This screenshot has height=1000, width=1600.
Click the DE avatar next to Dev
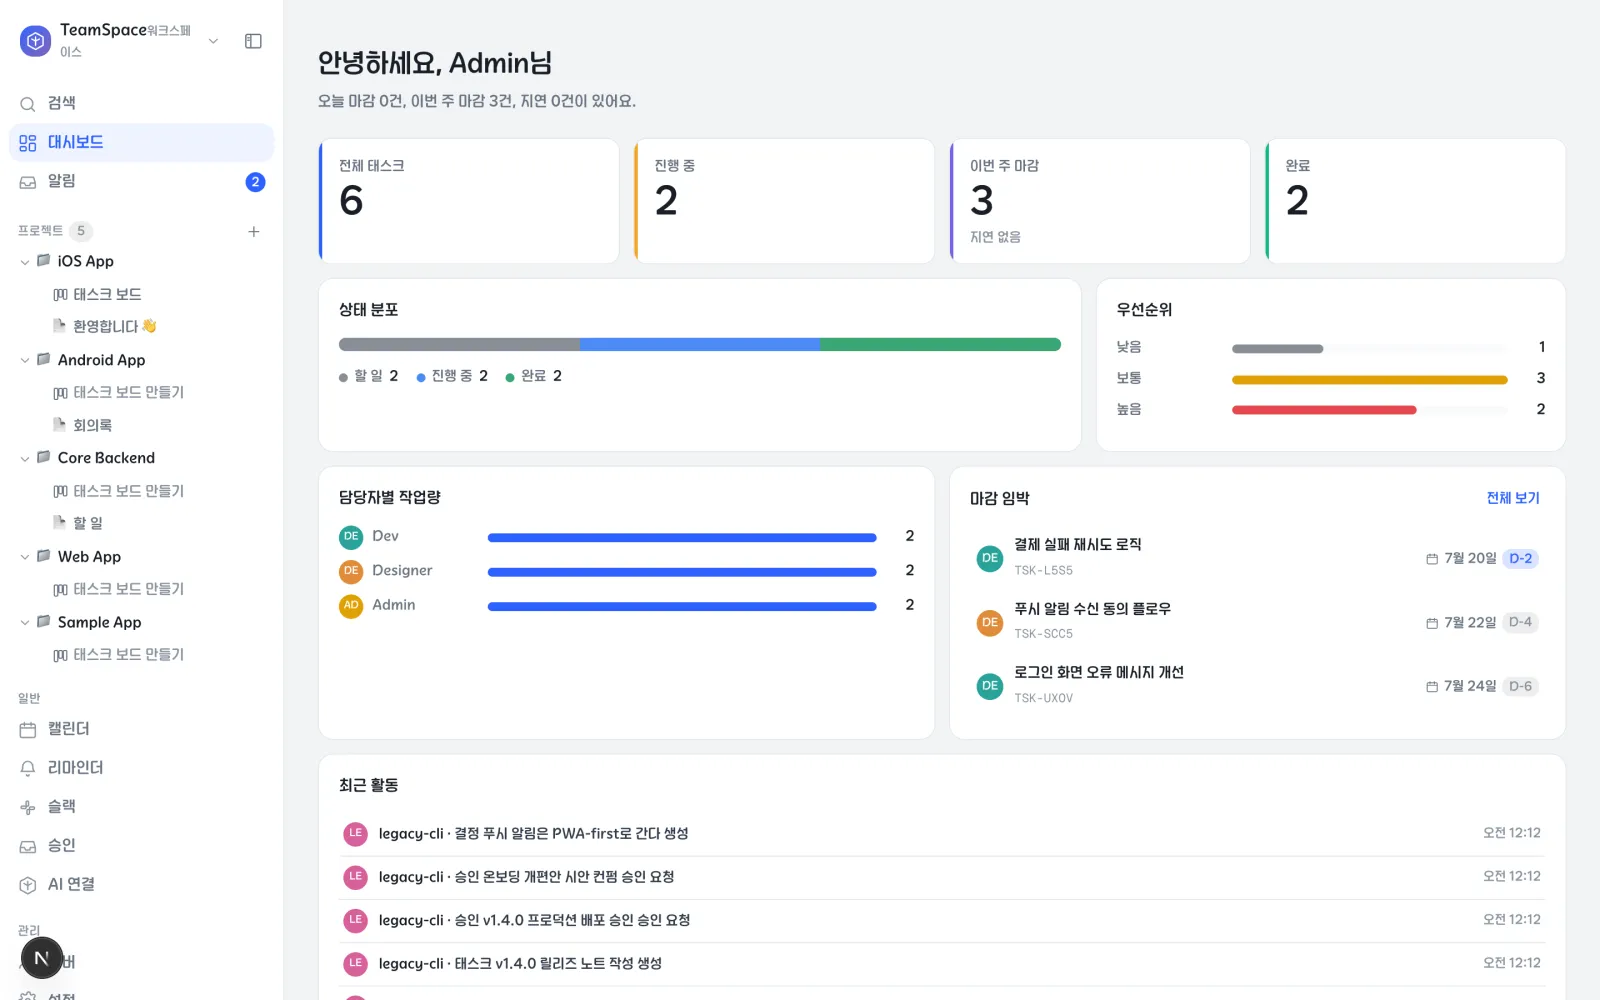[351, 537]
